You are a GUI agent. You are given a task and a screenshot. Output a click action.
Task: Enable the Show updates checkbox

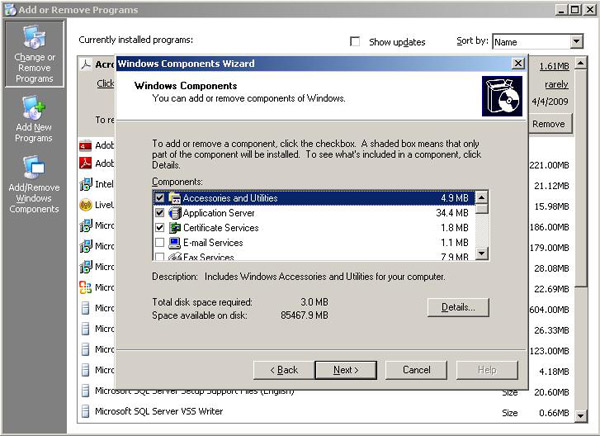(x=355, y=41)
